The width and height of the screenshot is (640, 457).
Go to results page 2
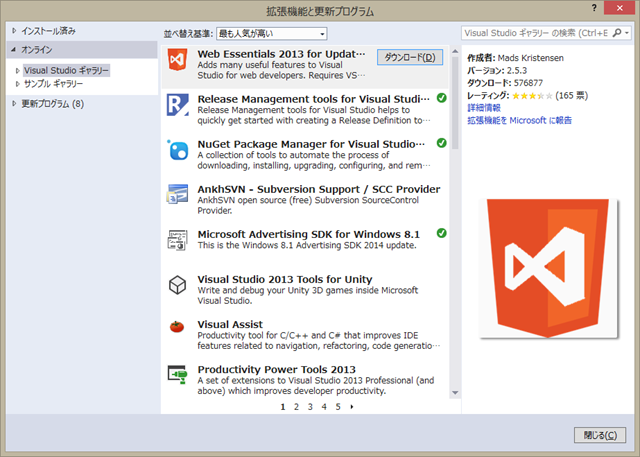[296, 407]
